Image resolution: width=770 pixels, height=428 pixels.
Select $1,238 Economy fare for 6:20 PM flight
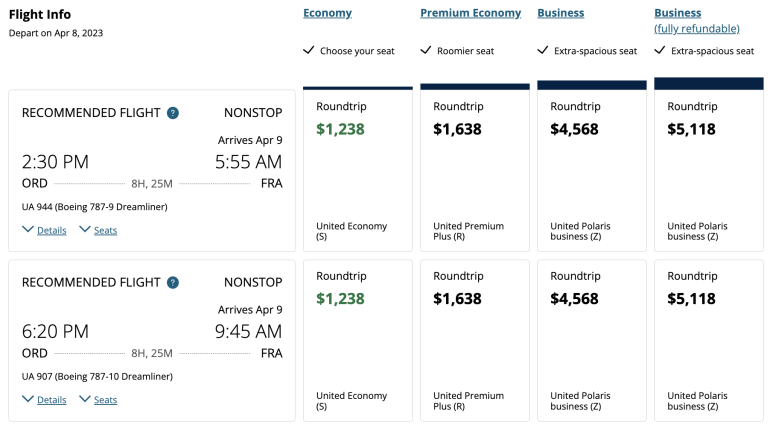[357, 340]
